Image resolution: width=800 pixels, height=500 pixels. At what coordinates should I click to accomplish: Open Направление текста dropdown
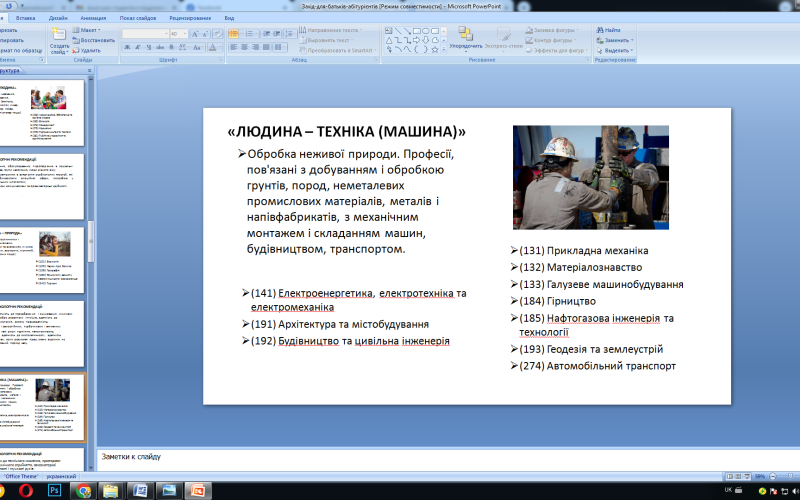coord(331,30)
